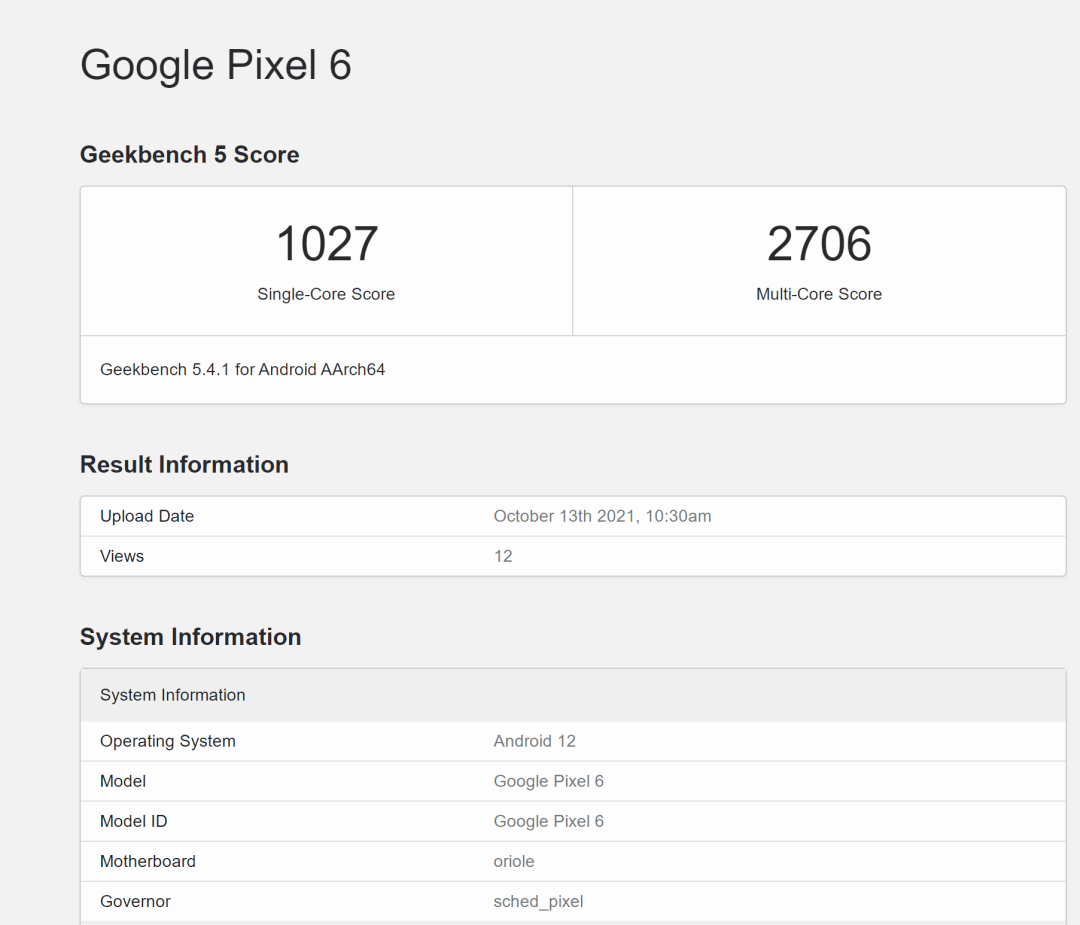Select the October 13th 2021, 10:30am value
The height and width of the screenshot is (925, 1080).
coord(602,516)
